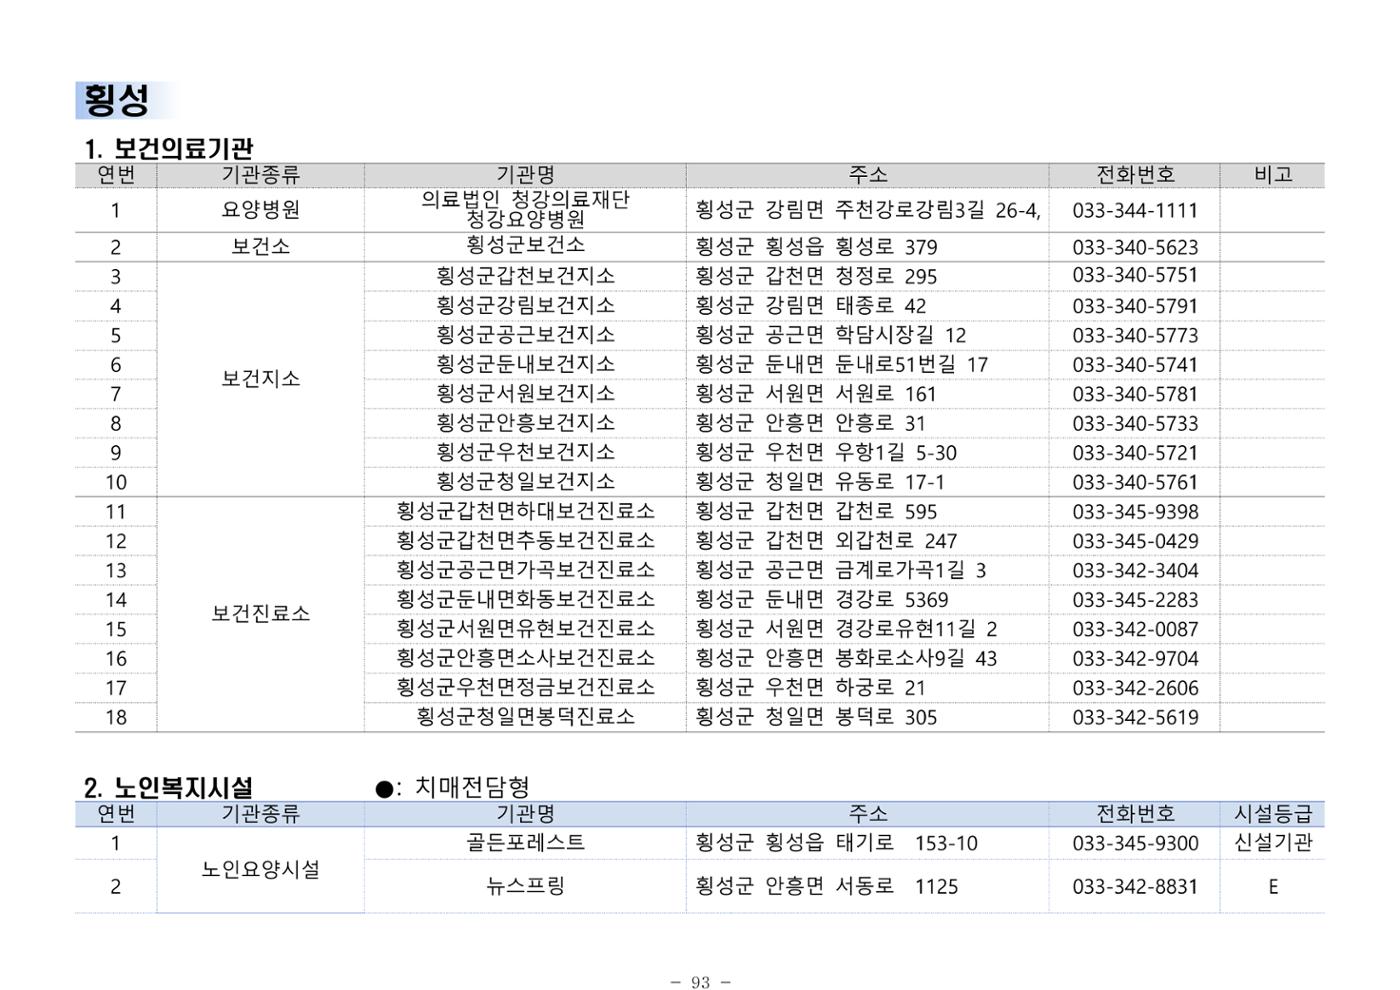Click 횡성군보건소 institution name
1400x990 pixels.
(x=525, y=245)
